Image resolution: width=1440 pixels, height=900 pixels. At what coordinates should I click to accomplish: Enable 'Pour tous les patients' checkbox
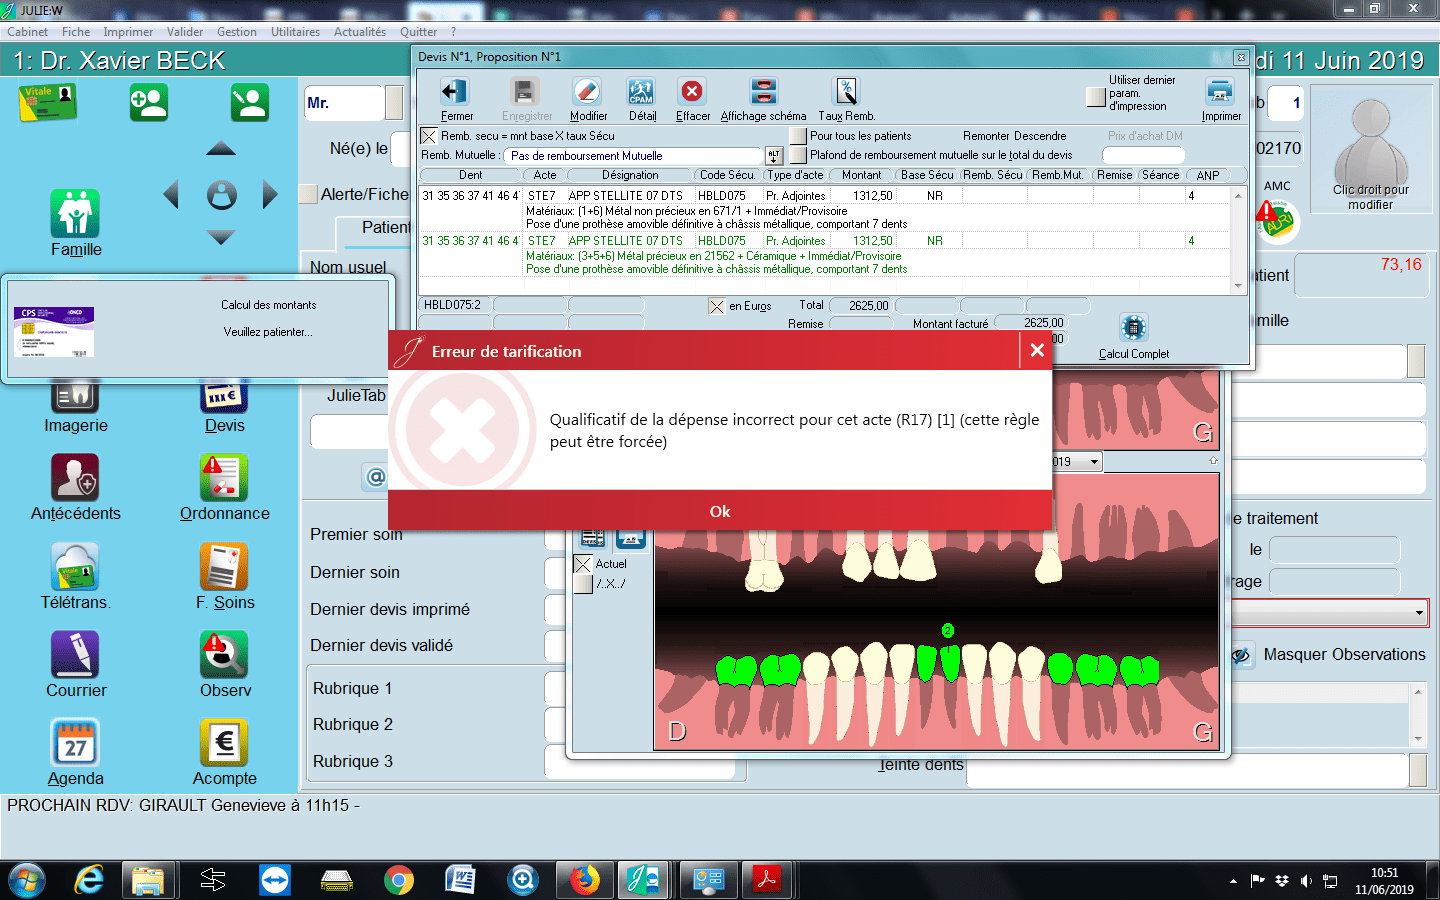click(x=798, y=136)
